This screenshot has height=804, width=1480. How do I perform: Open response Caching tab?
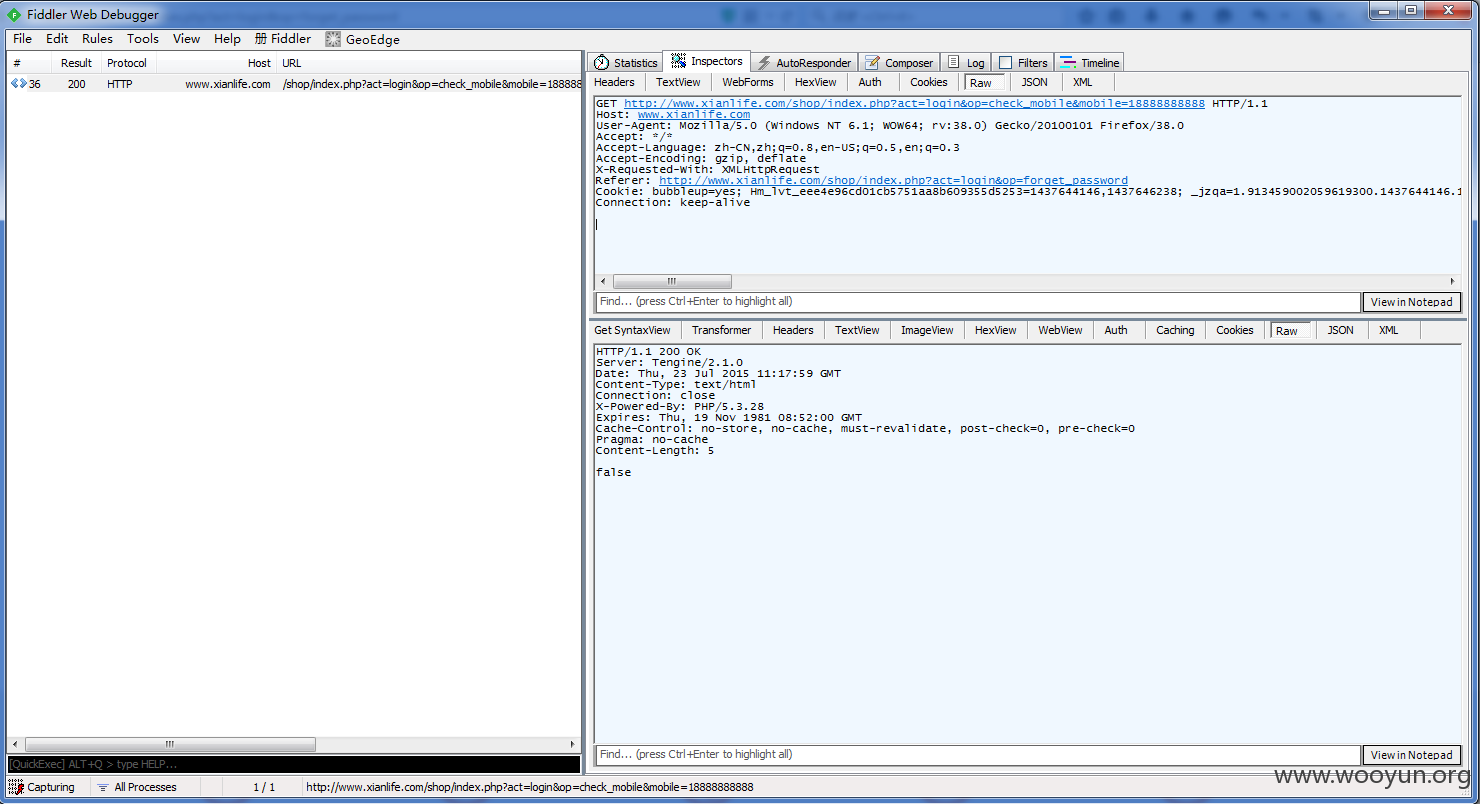(x=1175, y=330)
